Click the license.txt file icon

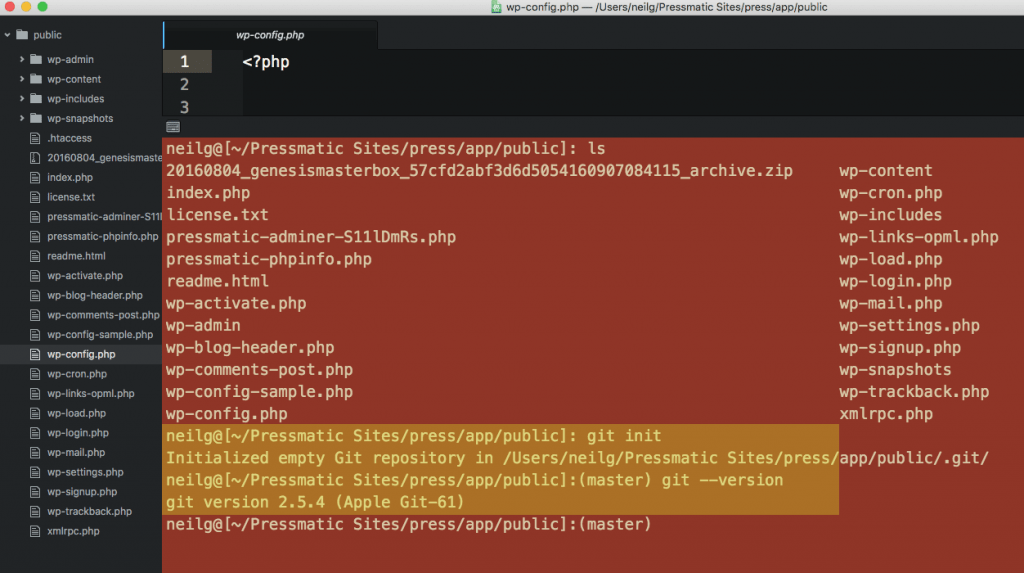35,197
